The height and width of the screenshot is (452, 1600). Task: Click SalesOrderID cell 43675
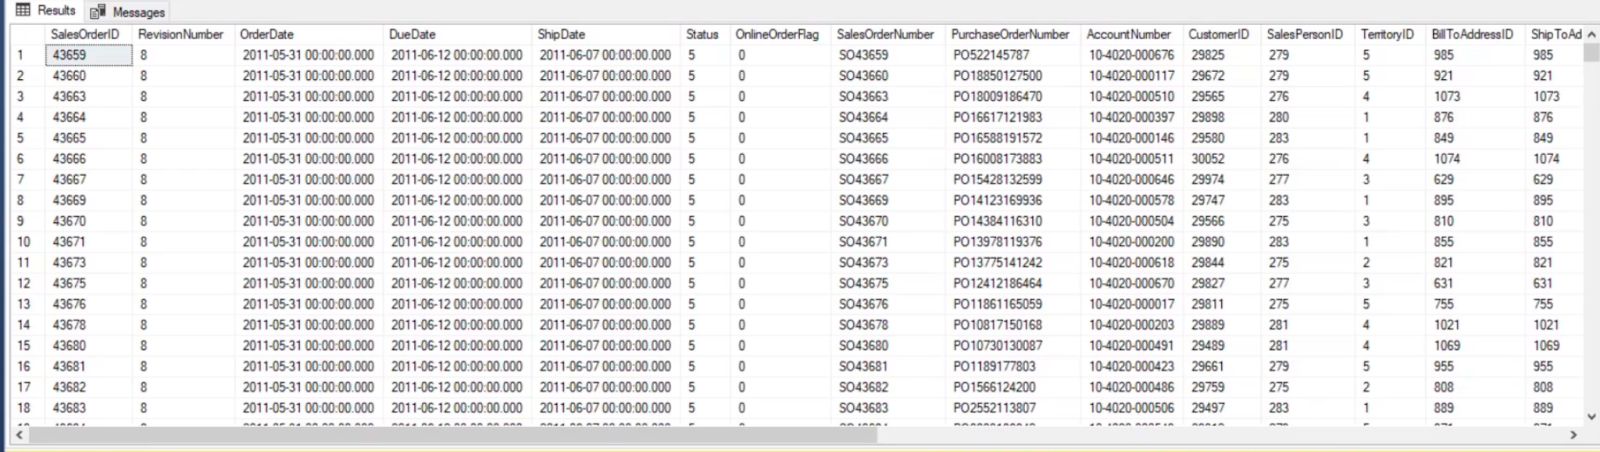coord(88,283)
